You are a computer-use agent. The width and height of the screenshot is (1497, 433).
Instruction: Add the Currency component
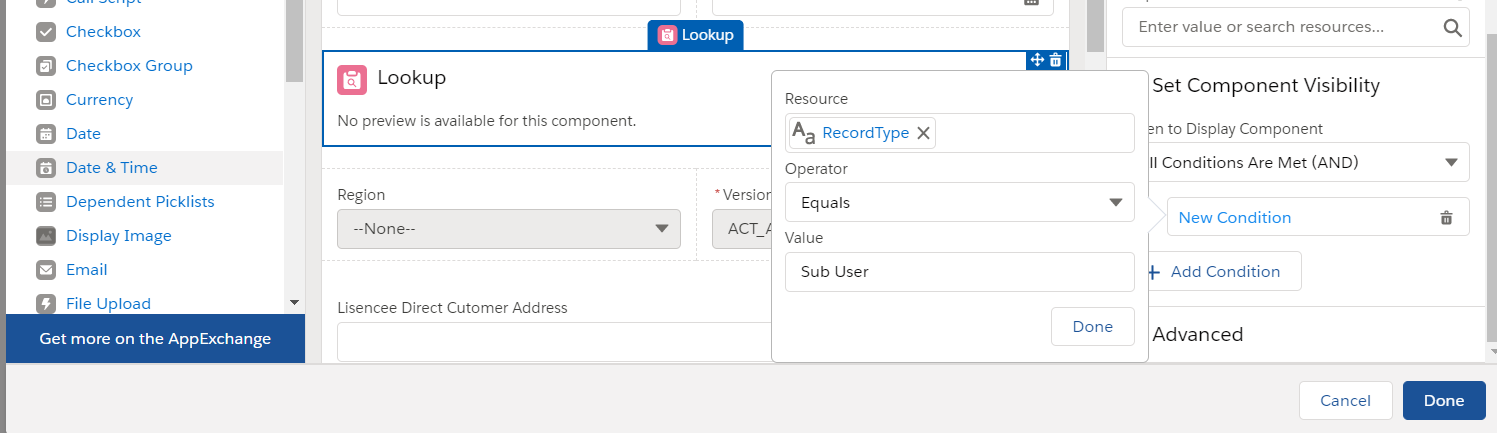99,100
